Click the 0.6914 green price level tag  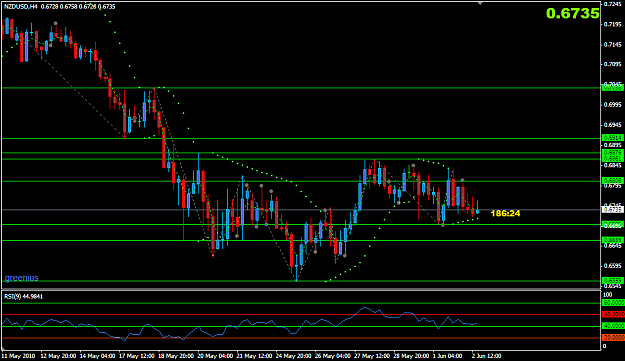point(612,138)
